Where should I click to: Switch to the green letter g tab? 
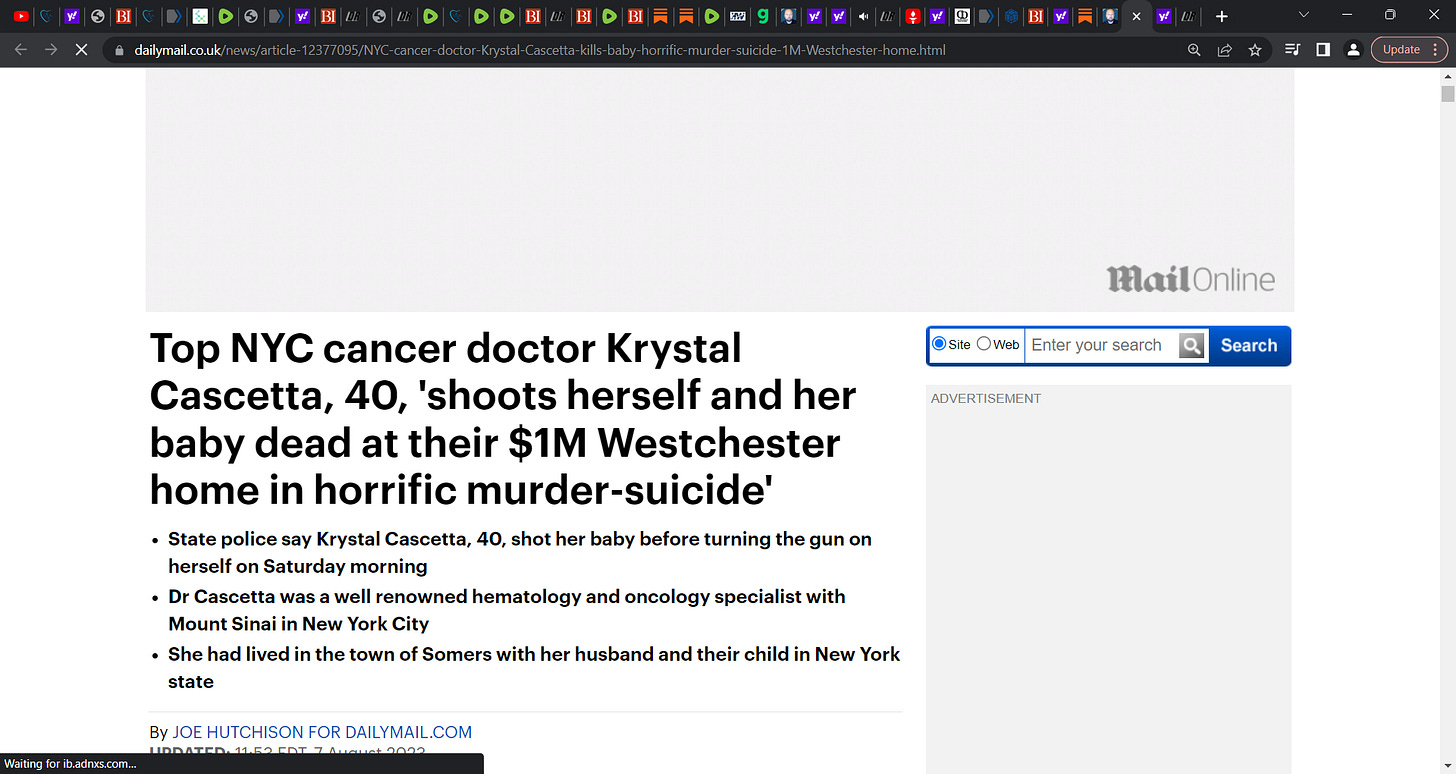click(x=763, y=16)
